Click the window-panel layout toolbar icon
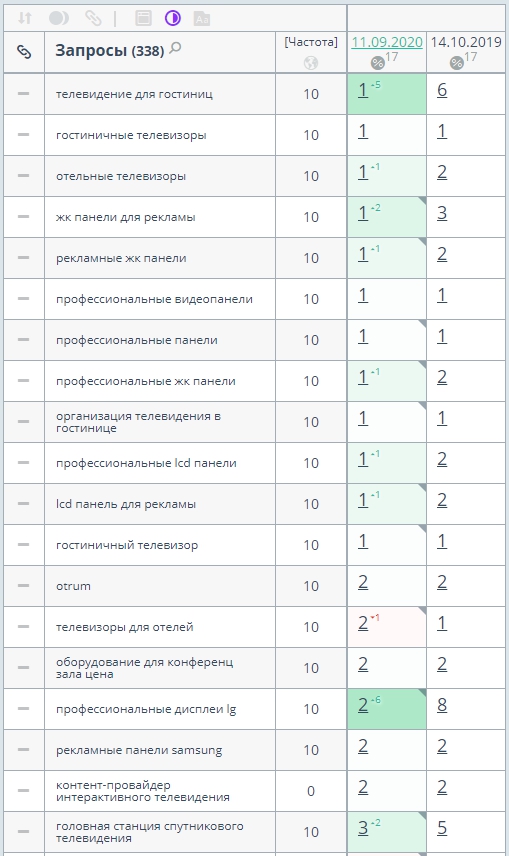This screenshot has height=856, width=509. [143, 18]
